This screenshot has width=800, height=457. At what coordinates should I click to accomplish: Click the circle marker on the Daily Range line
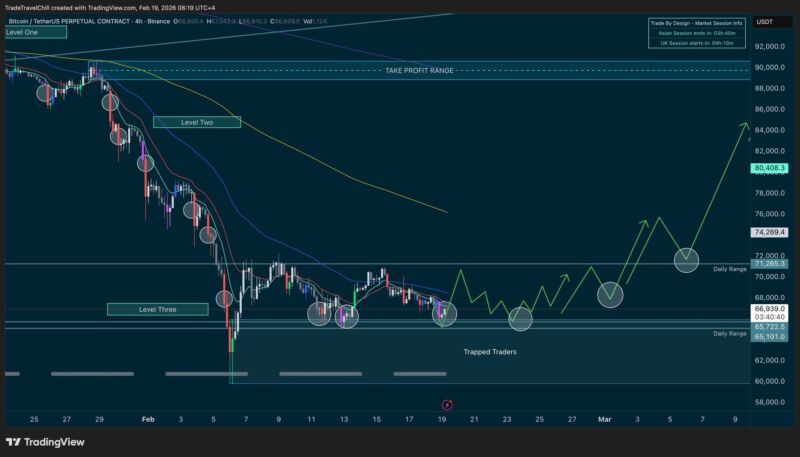[686, 260]
